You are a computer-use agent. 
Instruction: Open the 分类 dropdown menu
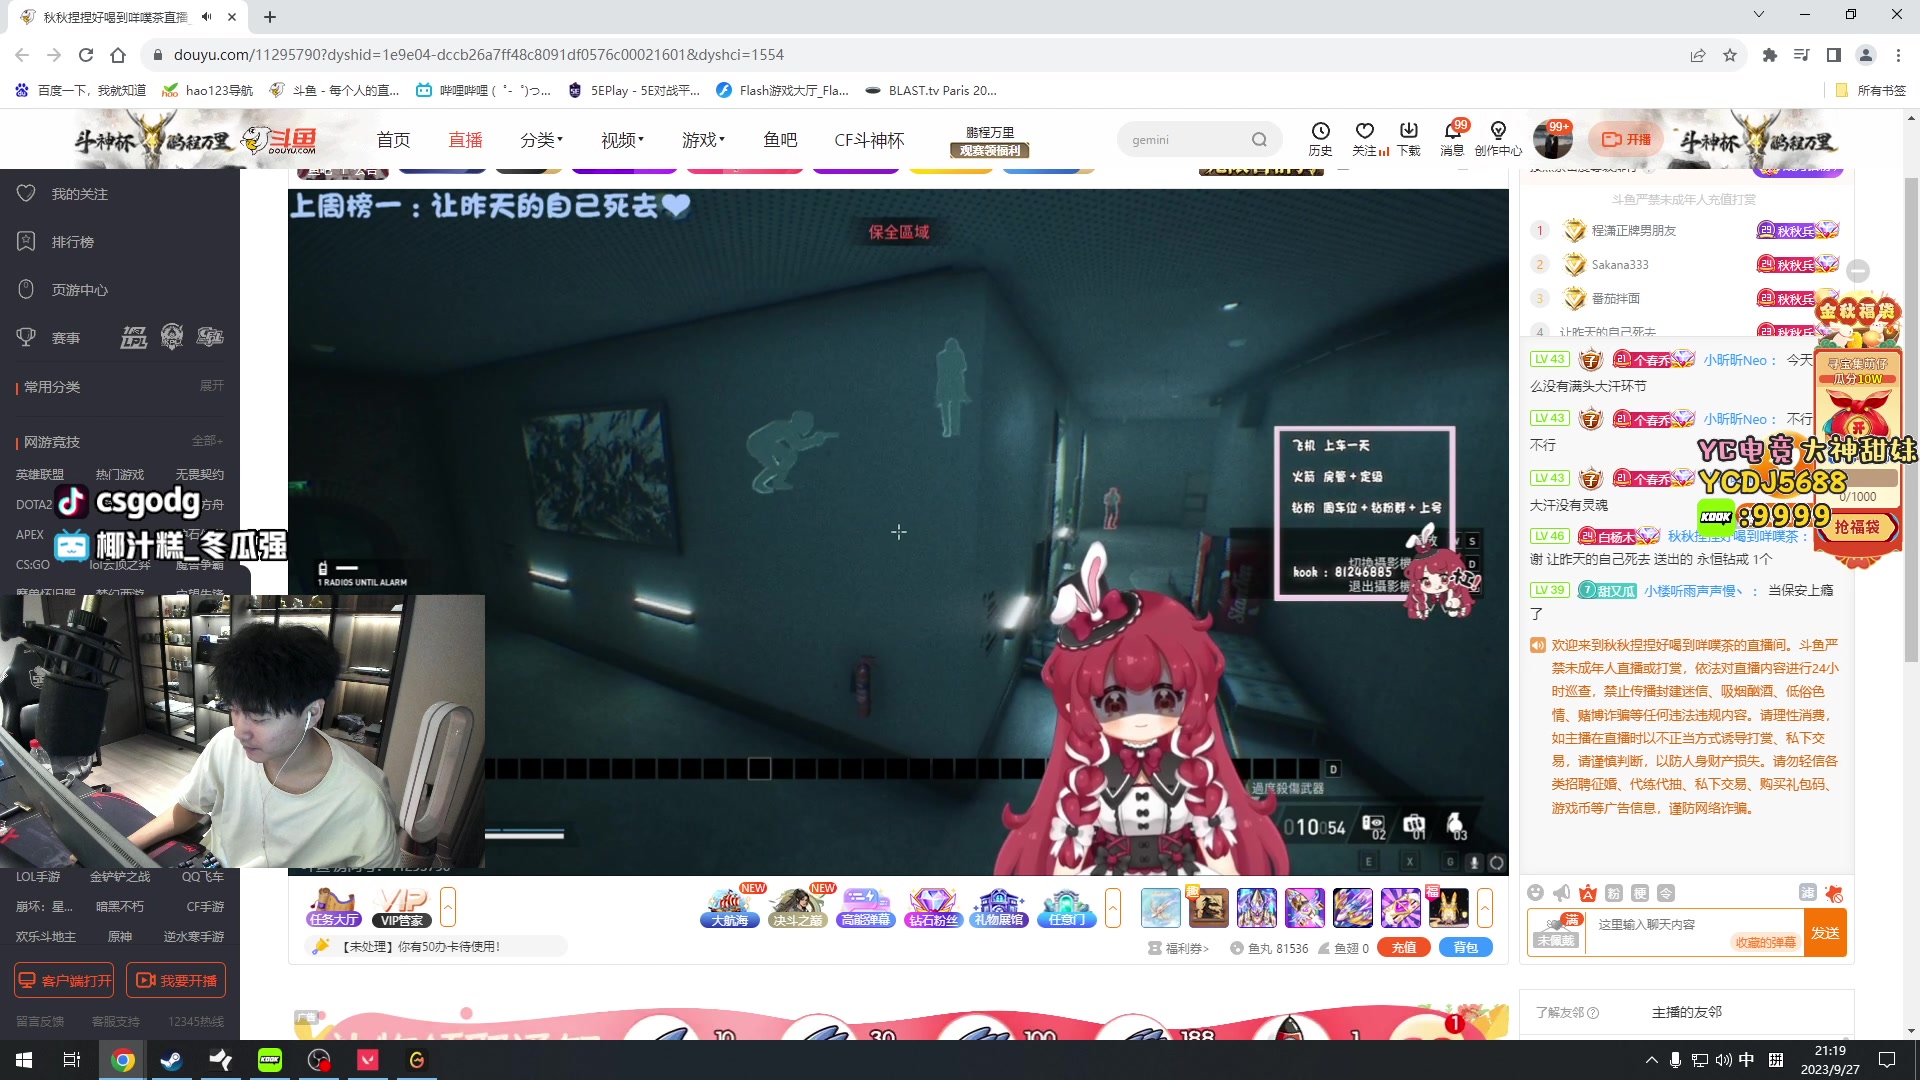click(541, 140)
